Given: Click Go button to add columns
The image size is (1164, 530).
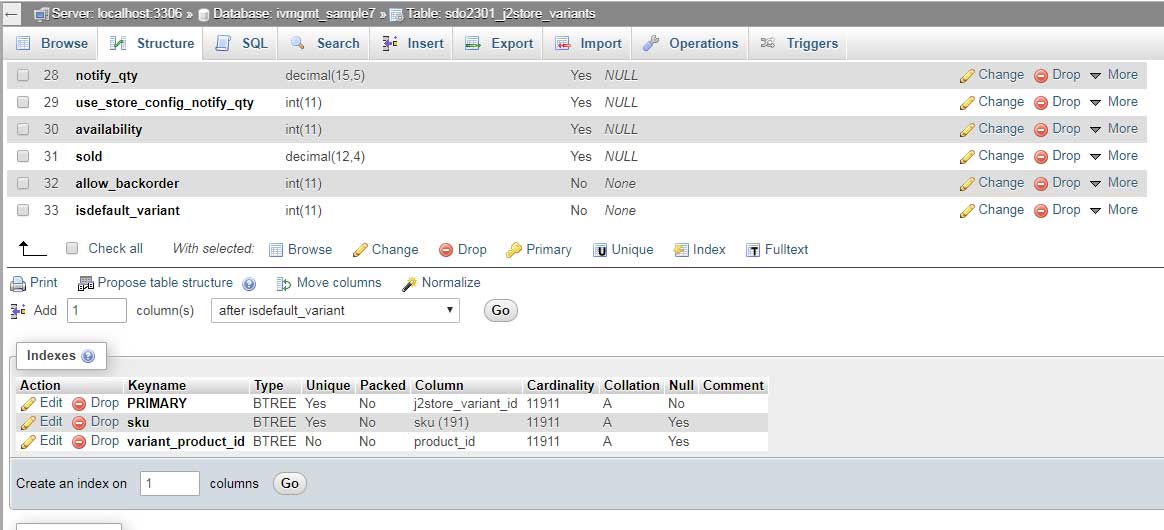Looking at the screenshot, I should click(500, 310).
